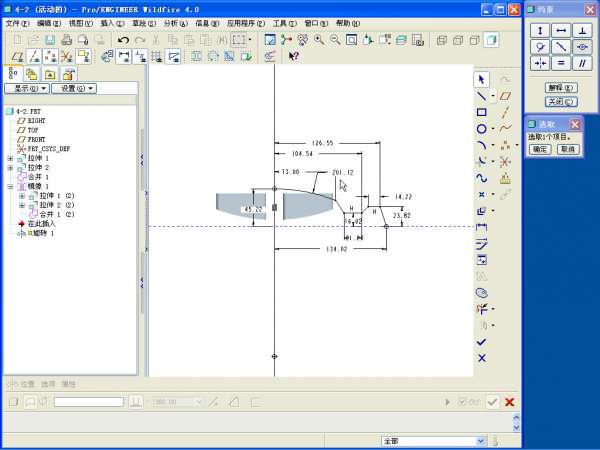Click the undo arrow in toolbar
Viewport: 600px width, 450px height.
click(x=122, y=40)
